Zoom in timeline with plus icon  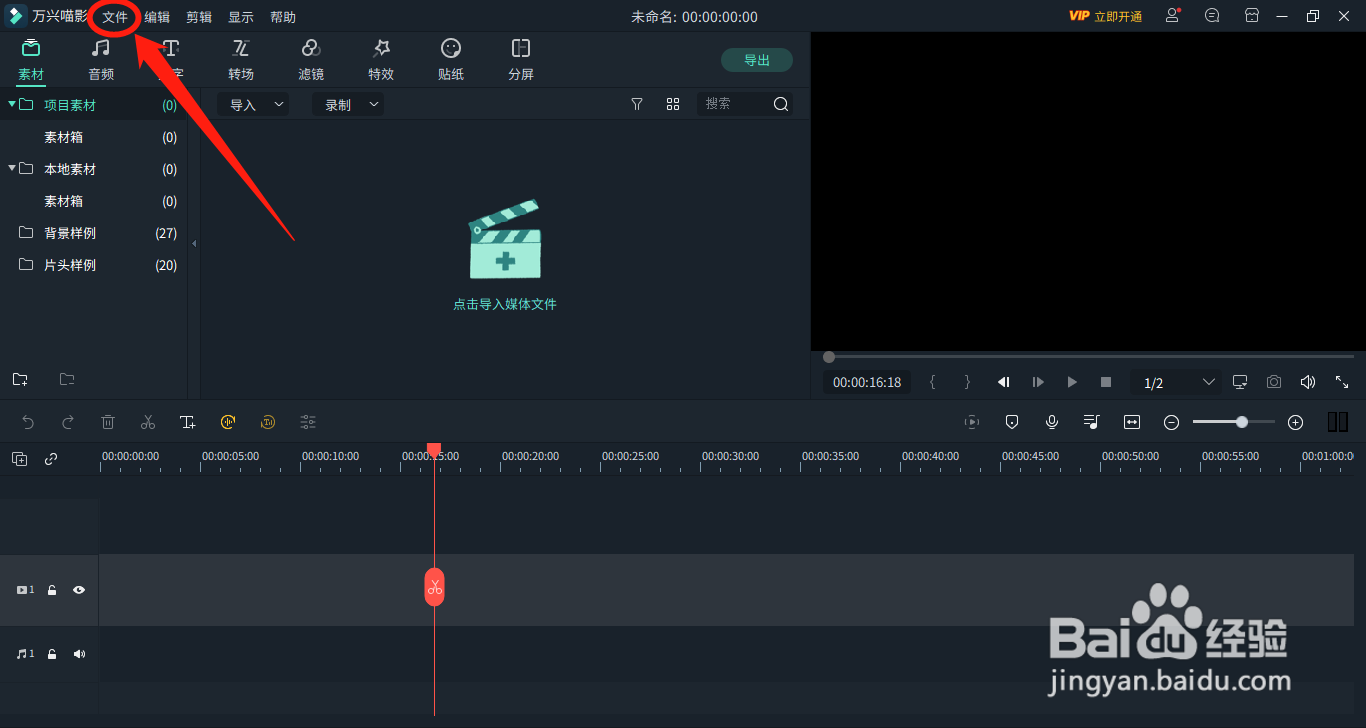click(x=1295, y=422)
